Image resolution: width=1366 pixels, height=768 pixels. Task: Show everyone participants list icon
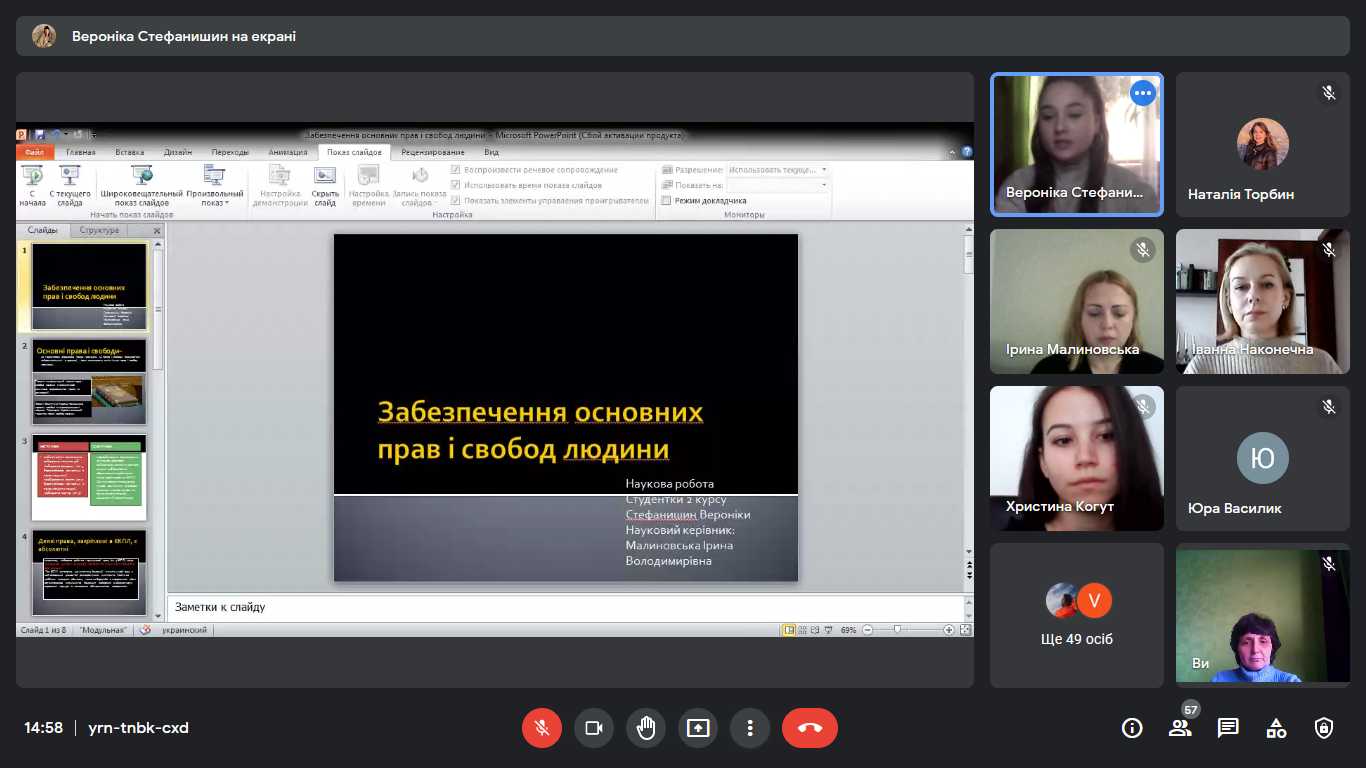[x=1180, y=728]
